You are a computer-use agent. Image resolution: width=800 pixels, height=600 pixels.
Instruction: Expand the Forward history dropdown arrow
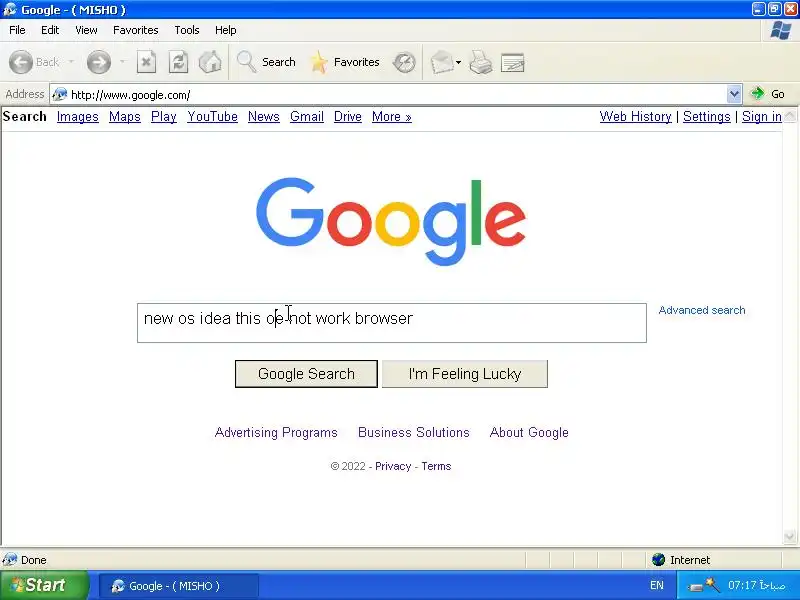[x=122, y=62]
